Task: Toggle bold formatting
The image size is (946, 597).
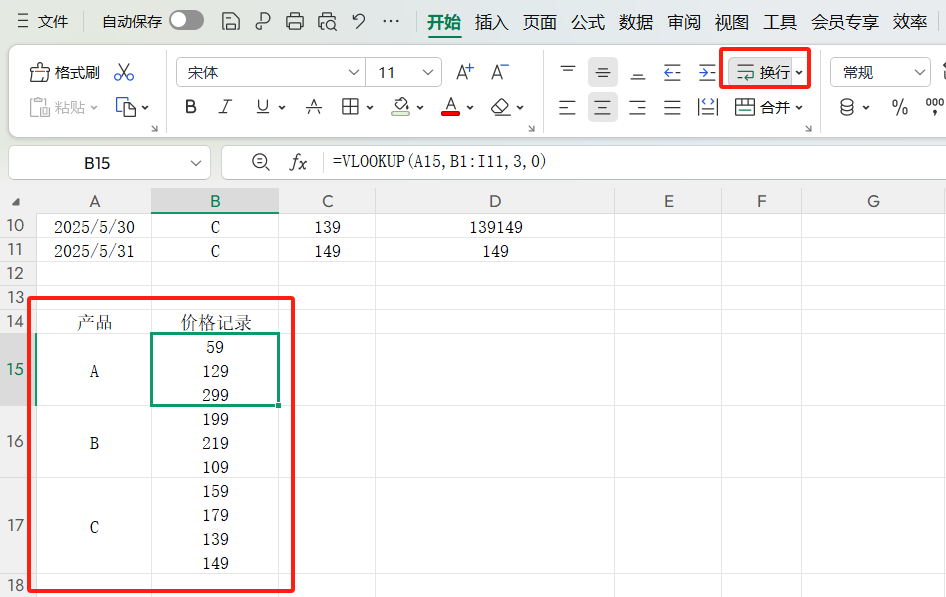Action: [x=190, y=107]
